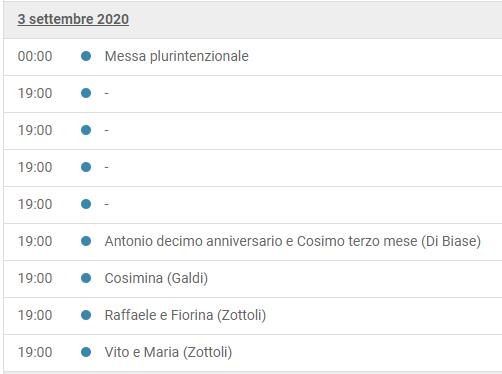Click the dot of the first empty 19:00 event
The width and height of the screenshot is (502, 374).
coord(86,93)
